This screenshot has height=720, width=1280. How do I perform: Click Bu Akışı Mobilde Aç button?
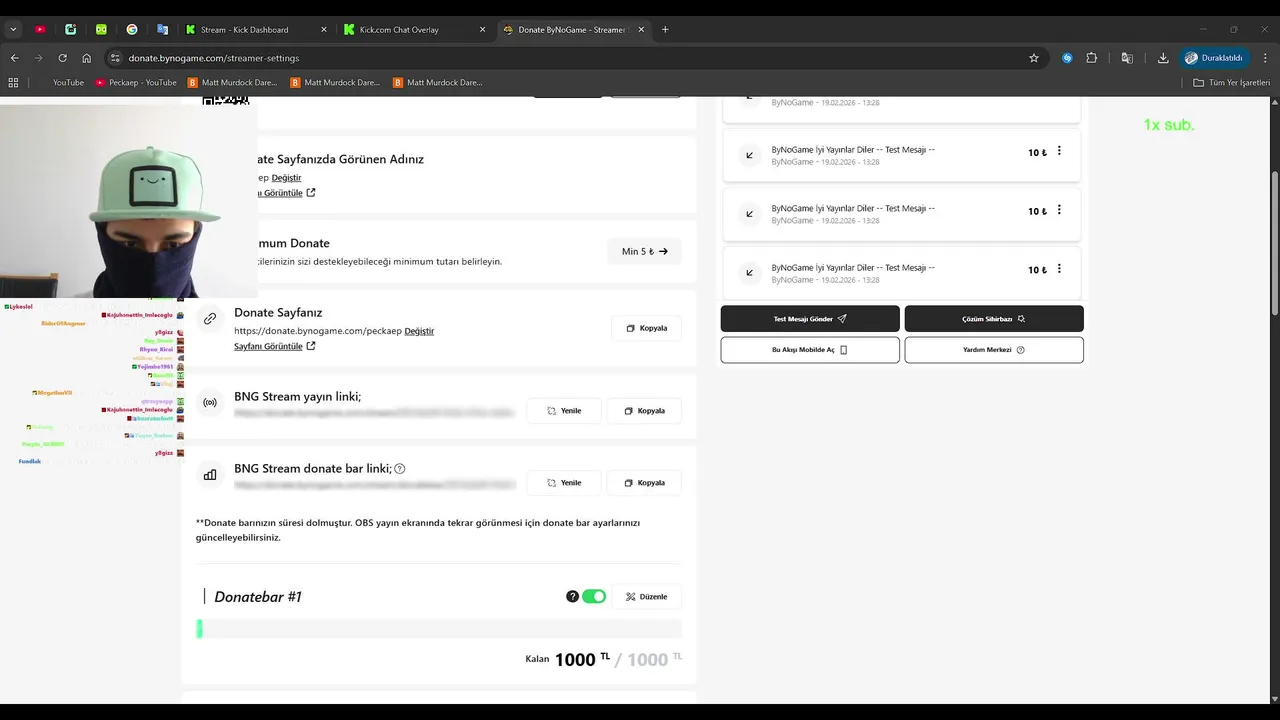click(x=810, y=350)
